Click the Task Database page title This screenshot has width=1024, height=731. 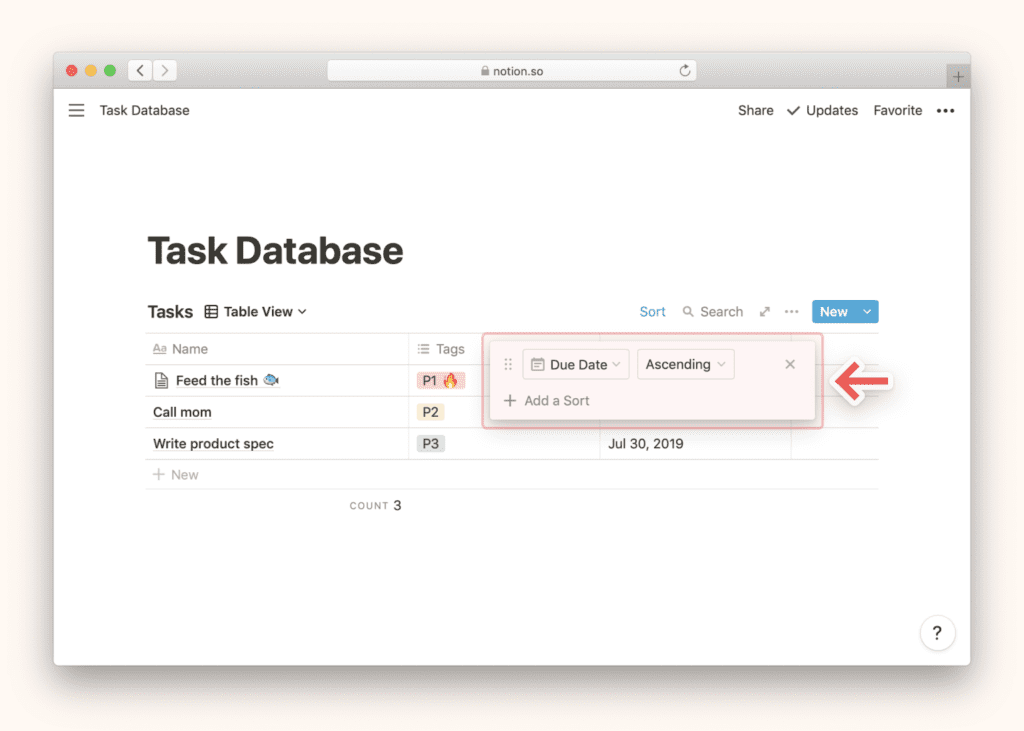tap(275, 251)
